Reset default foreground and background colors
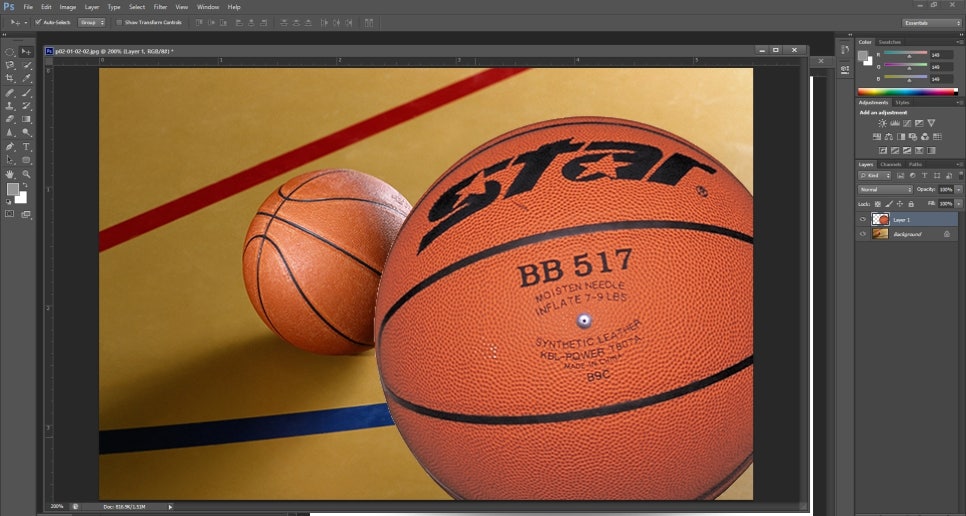The height and width of the screenshot is (516, 966). tap(9, 201)
